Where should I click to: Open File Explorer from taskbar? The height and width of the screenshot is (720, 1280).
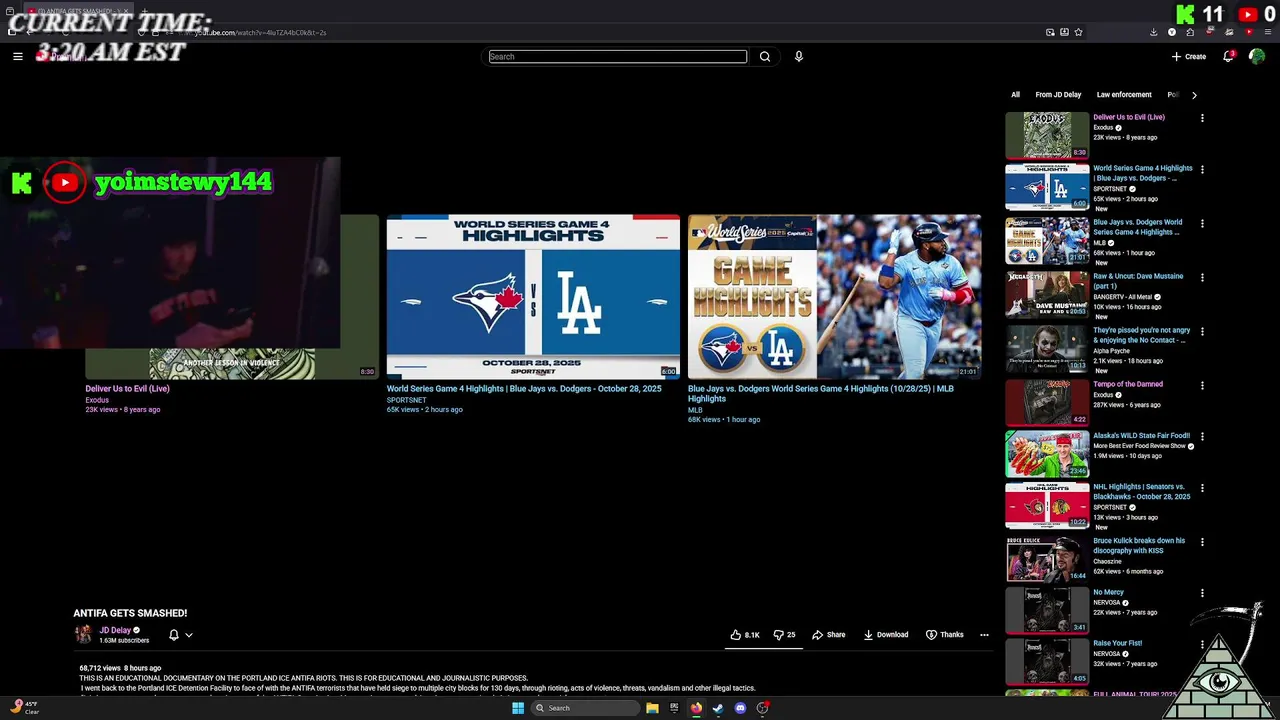(x=652, y=708)
